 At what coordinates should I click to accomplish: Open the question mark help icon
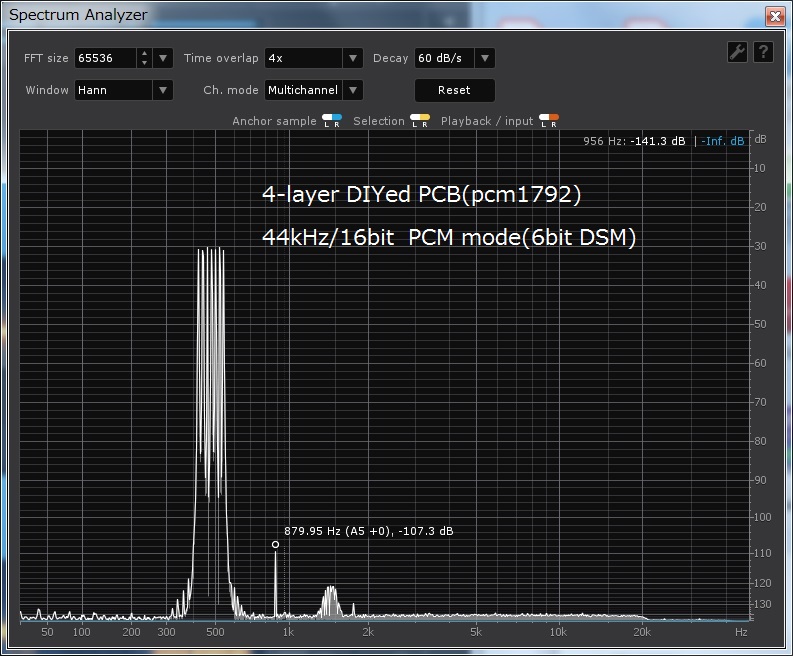(x=763, y=52)
